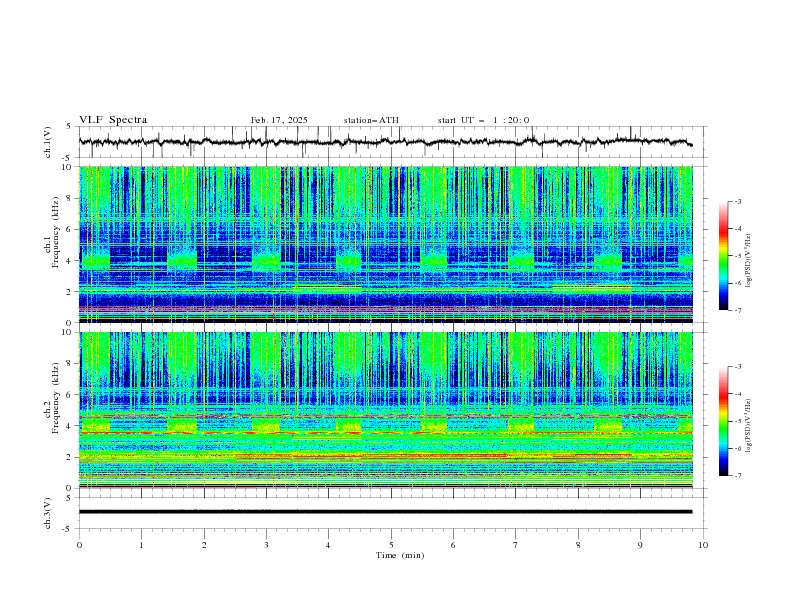
Task: Click the date 'Feb. 17, 2025'
Action: 279,120
